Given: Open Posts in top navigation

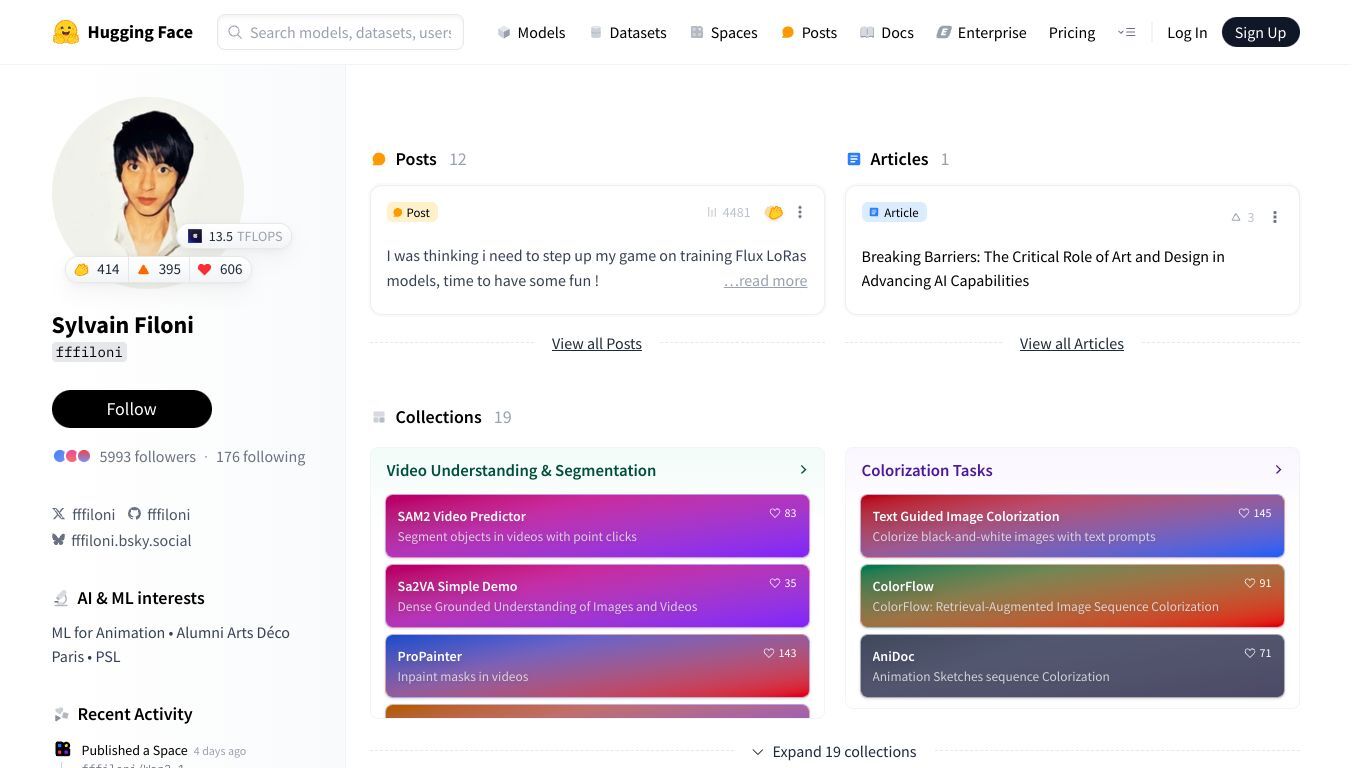Looking at the screenshot, I should 809,32.
